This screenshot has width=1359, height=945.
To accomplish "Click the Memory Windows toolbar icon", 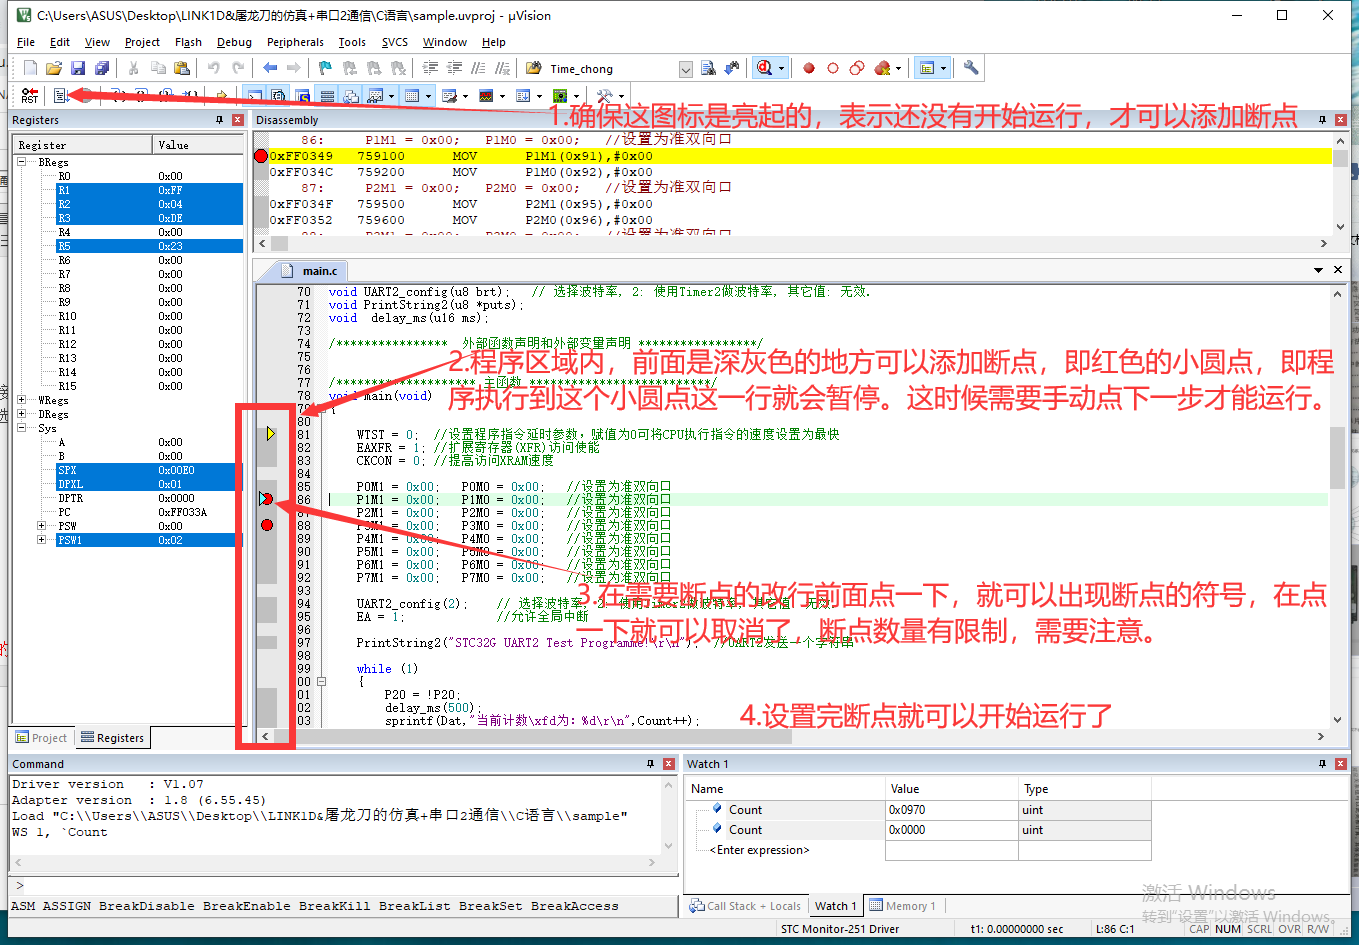I will 411,96.
